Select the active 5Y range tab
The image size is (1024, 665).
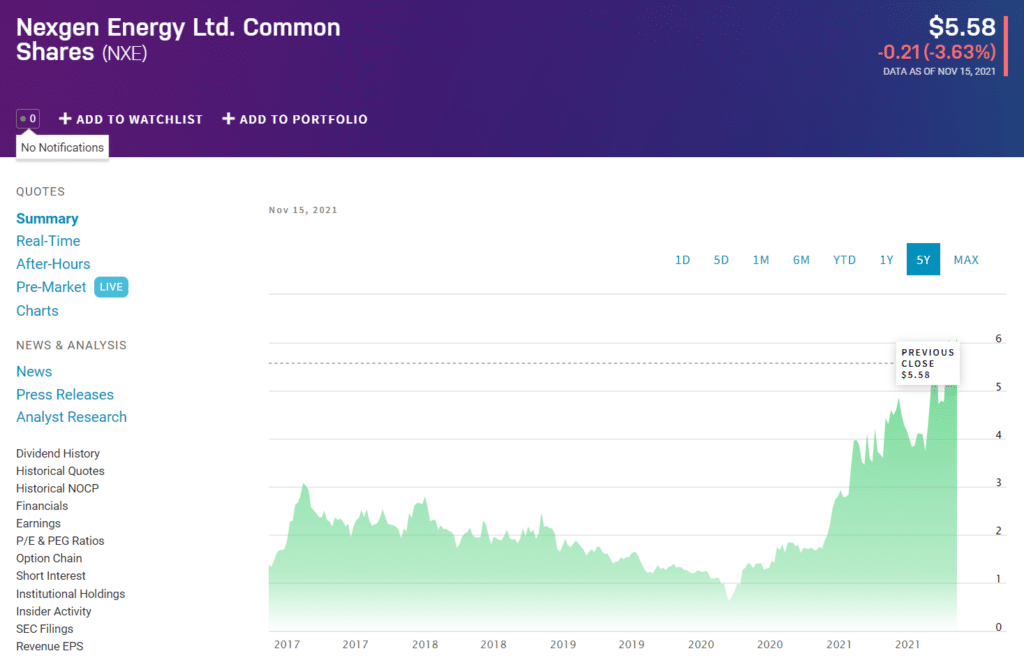(x=923, y=259)
